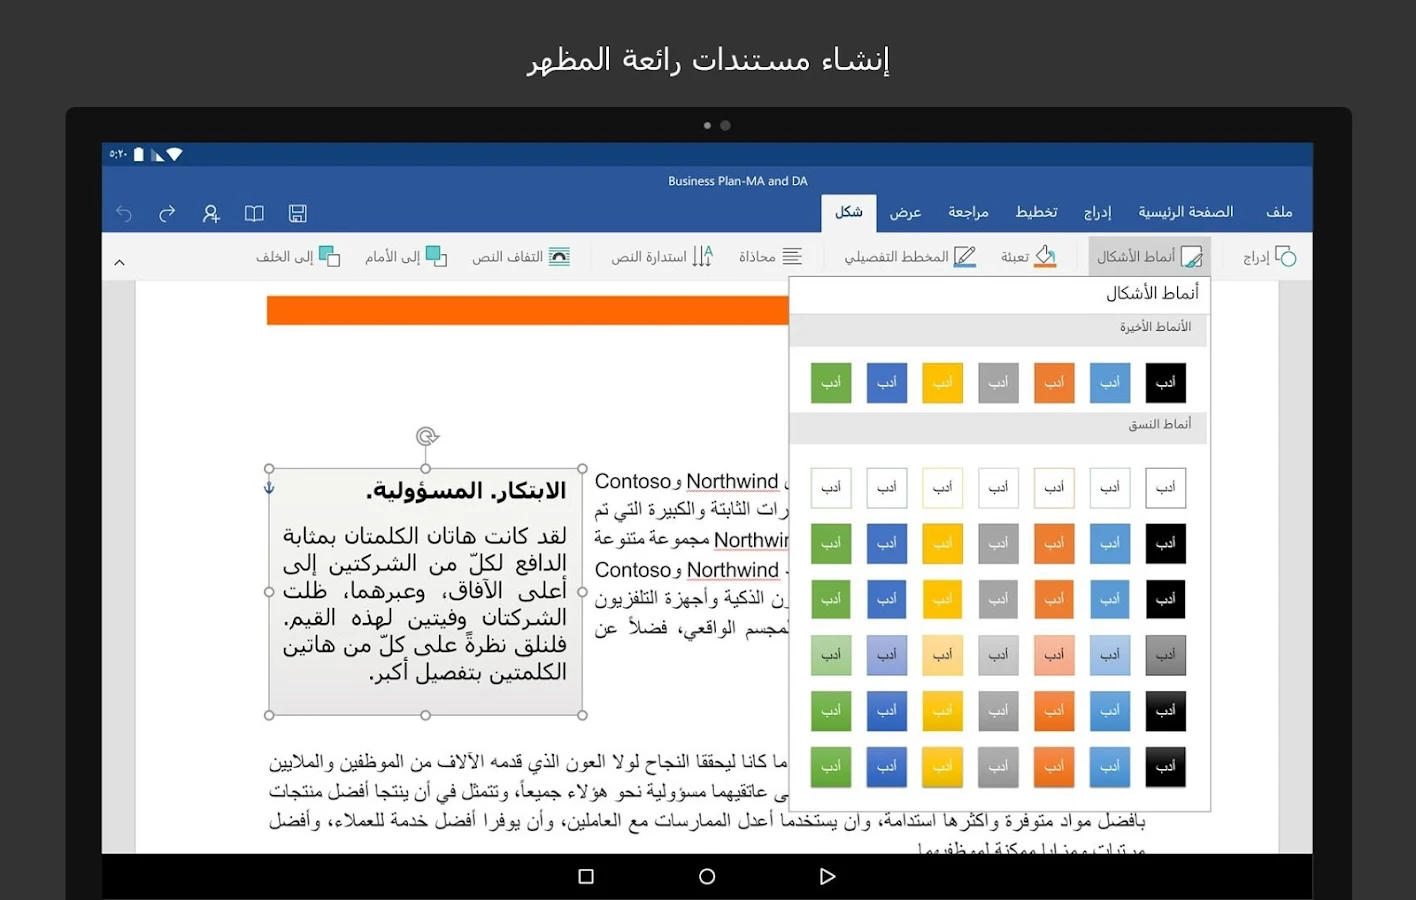Image resolution: width=1416 pixels, height=900 pixels.
Task: Click إلى الخلف send backward
Action: [298, 257]
